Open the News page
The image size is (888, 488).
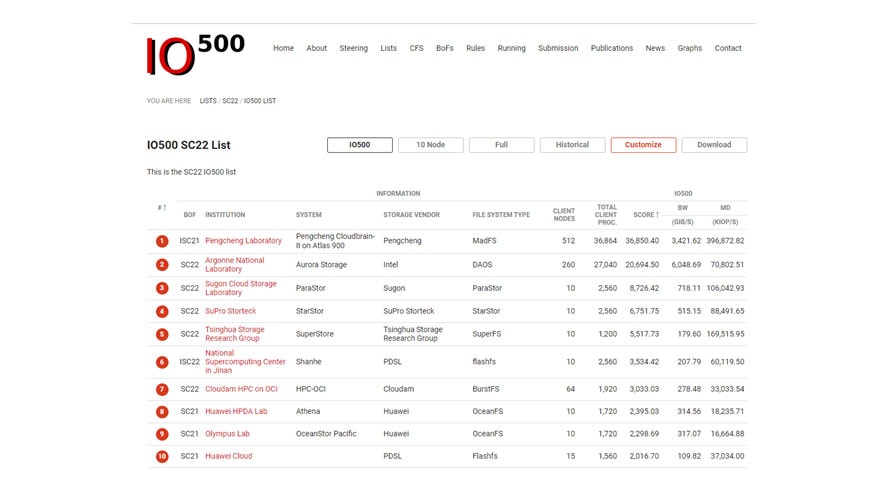pos(655,48)
